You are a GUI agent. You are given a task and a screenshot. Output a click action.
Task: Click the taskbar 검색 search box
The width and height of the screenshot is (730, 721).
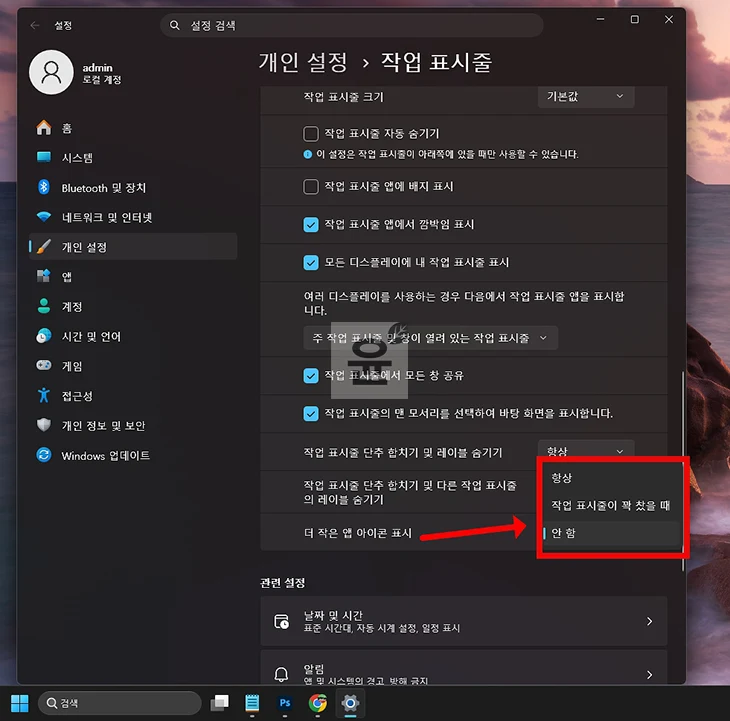[120, 703]
